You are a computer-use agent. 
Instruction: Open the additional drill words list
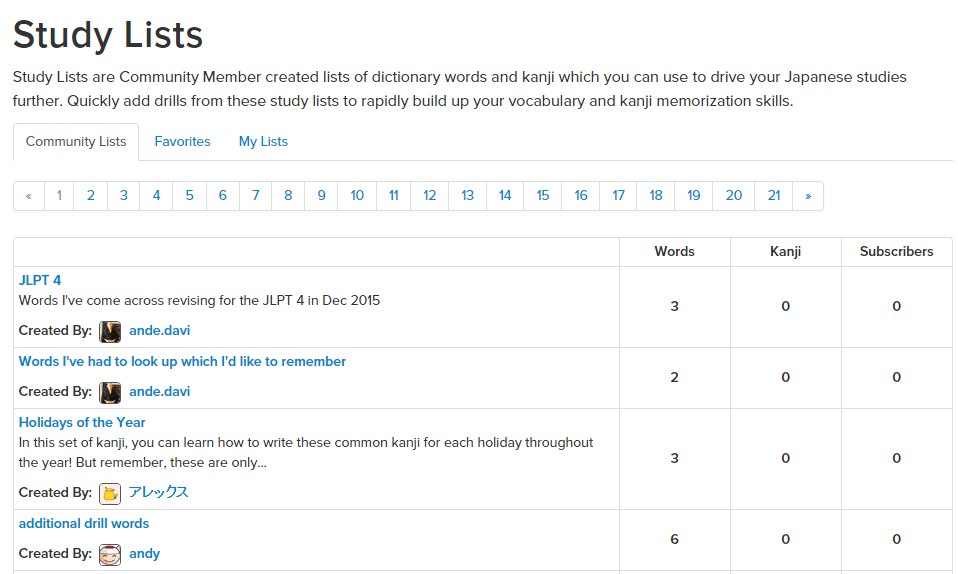(84, 524)
